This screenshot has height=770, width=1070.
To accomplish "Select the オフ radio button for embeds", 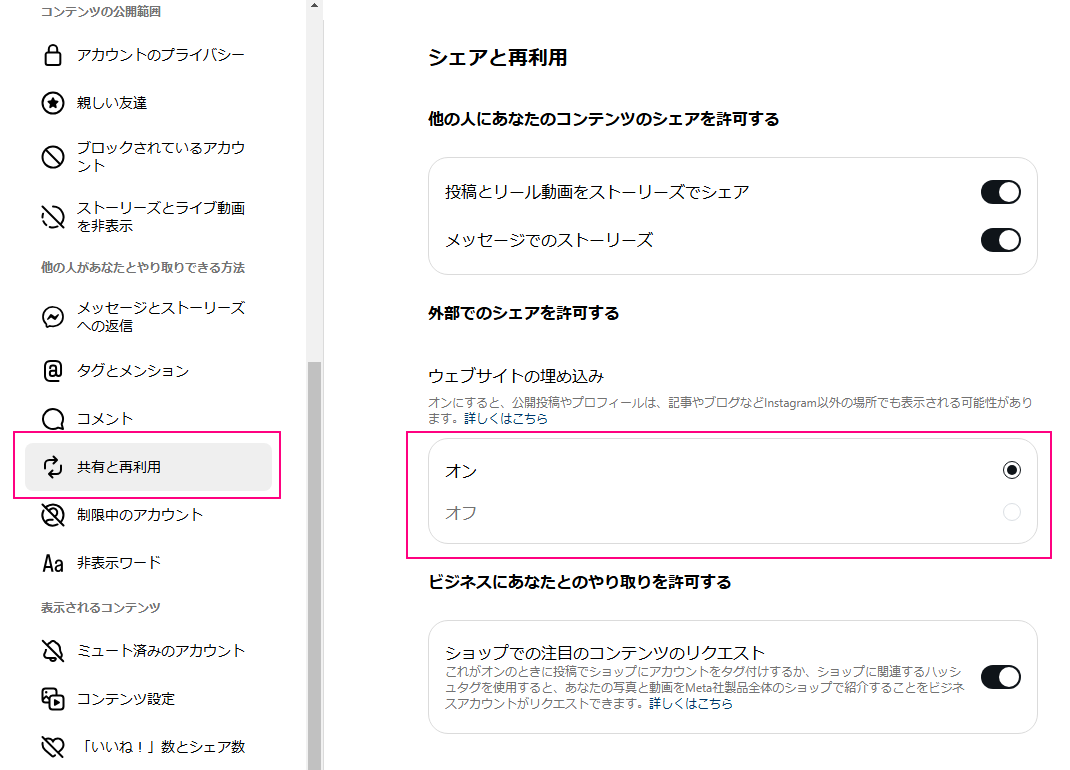I will pos(1012,513).
